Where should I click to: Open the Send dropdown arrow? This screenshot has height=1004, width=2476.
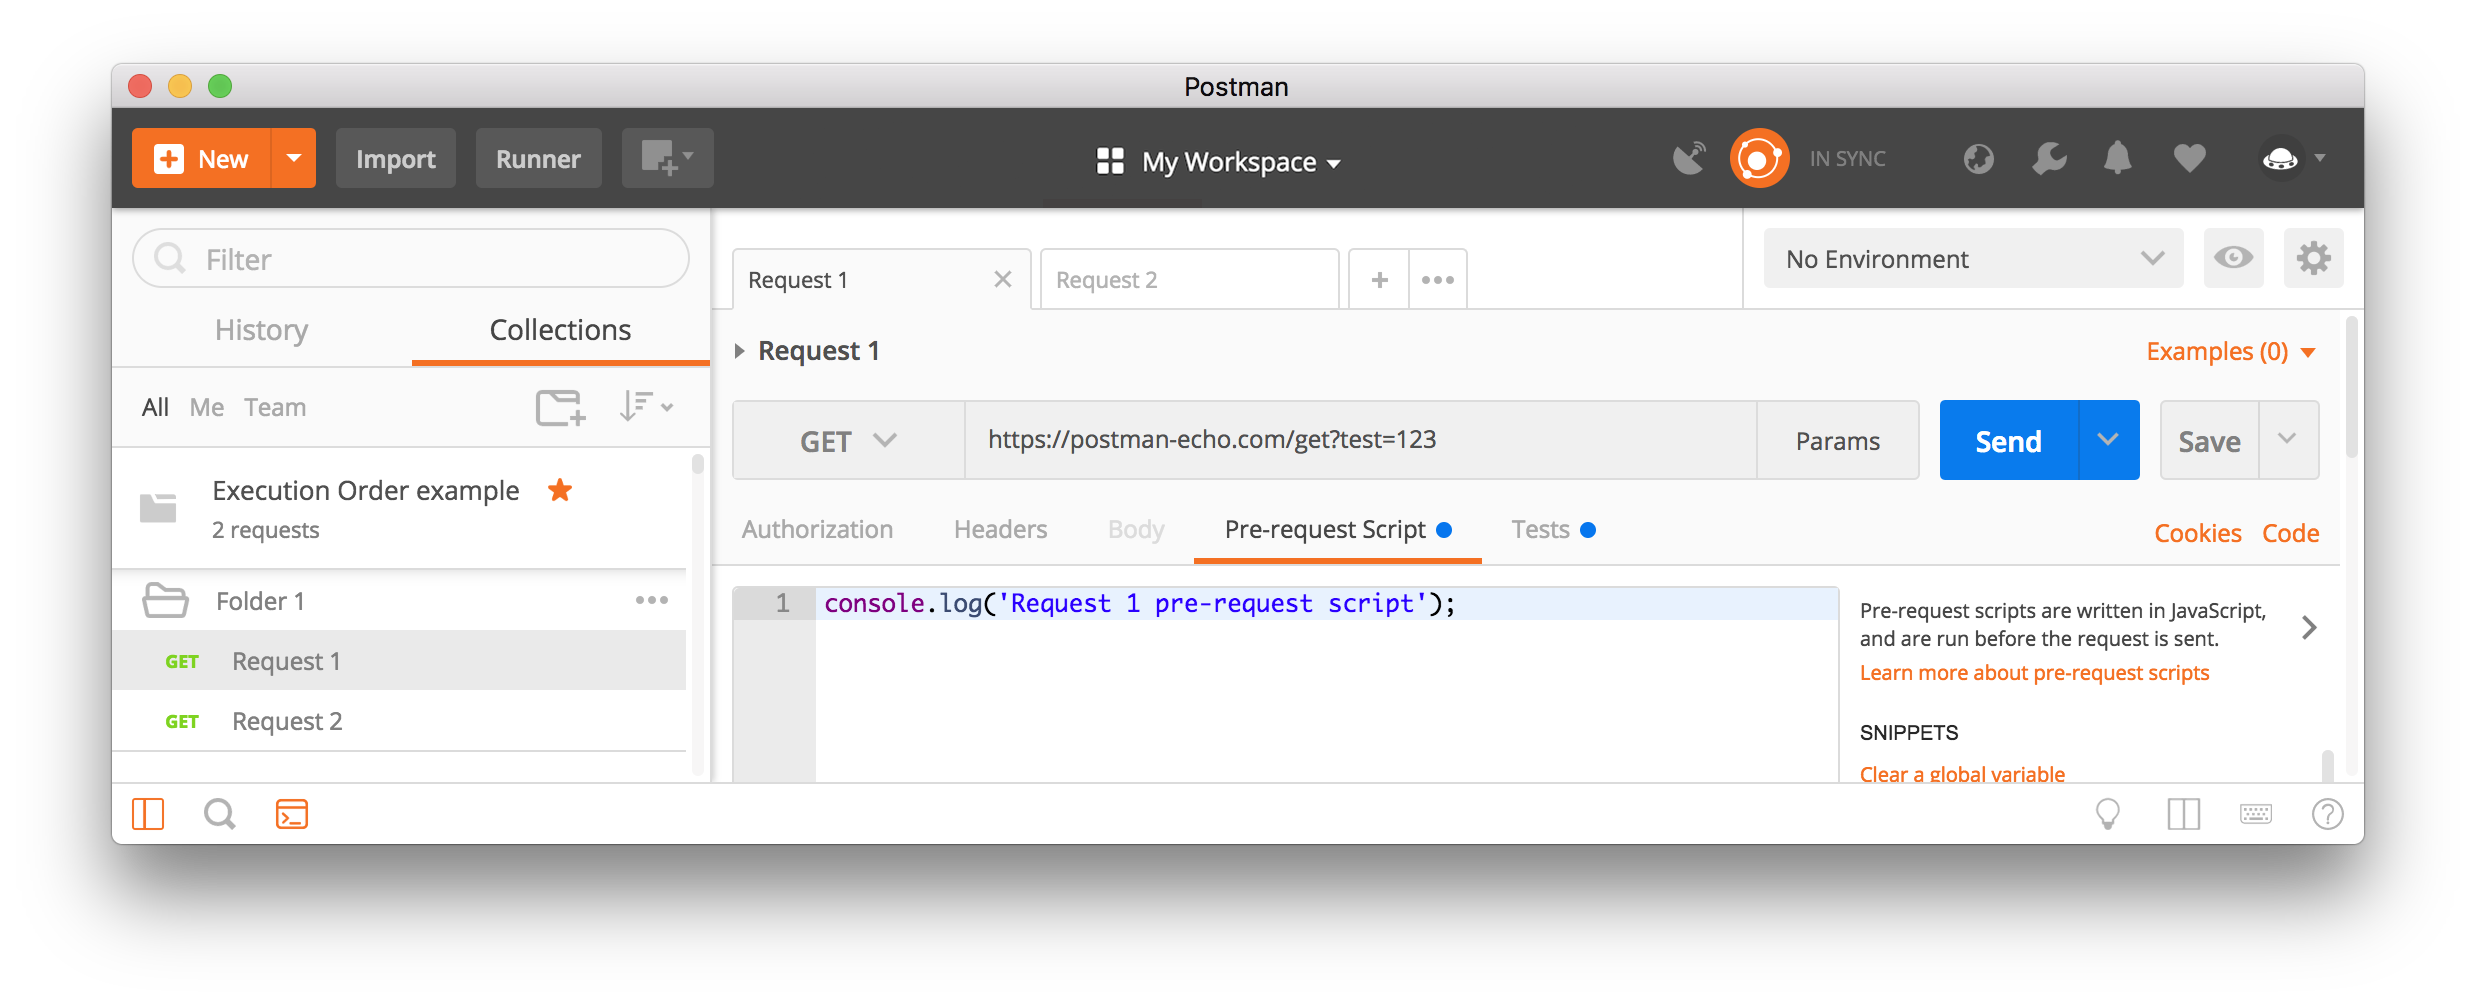pyautogui.click(x=2109, y=440)
